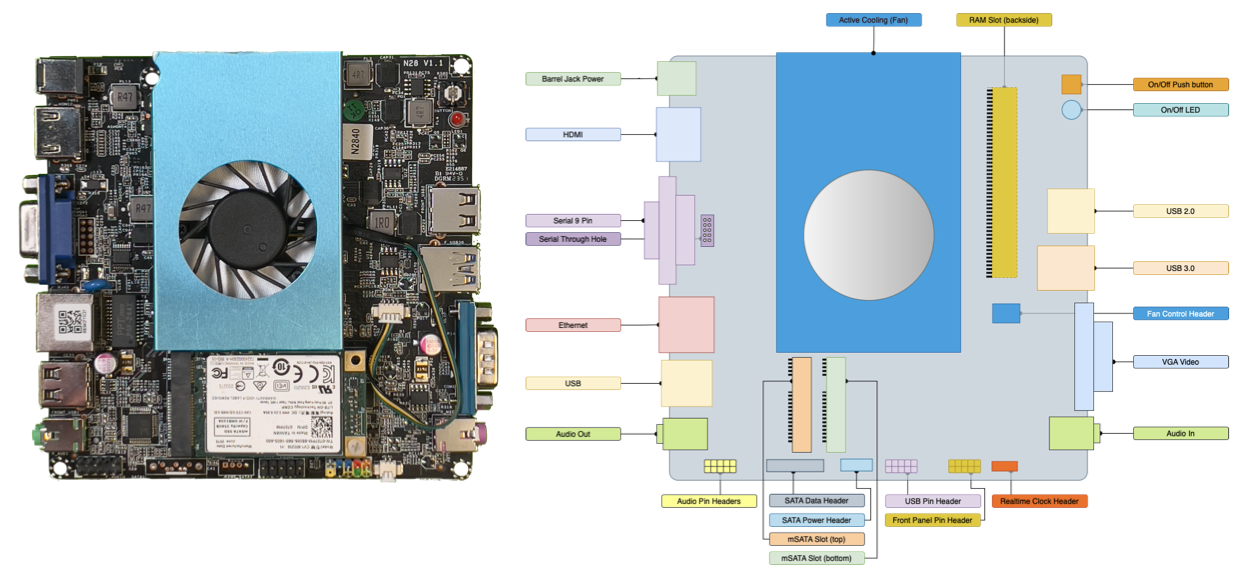This screenshot has width=1252, height=577.
Task: Click the Barrel Jack Power label
Action: [x=572, y=79]
